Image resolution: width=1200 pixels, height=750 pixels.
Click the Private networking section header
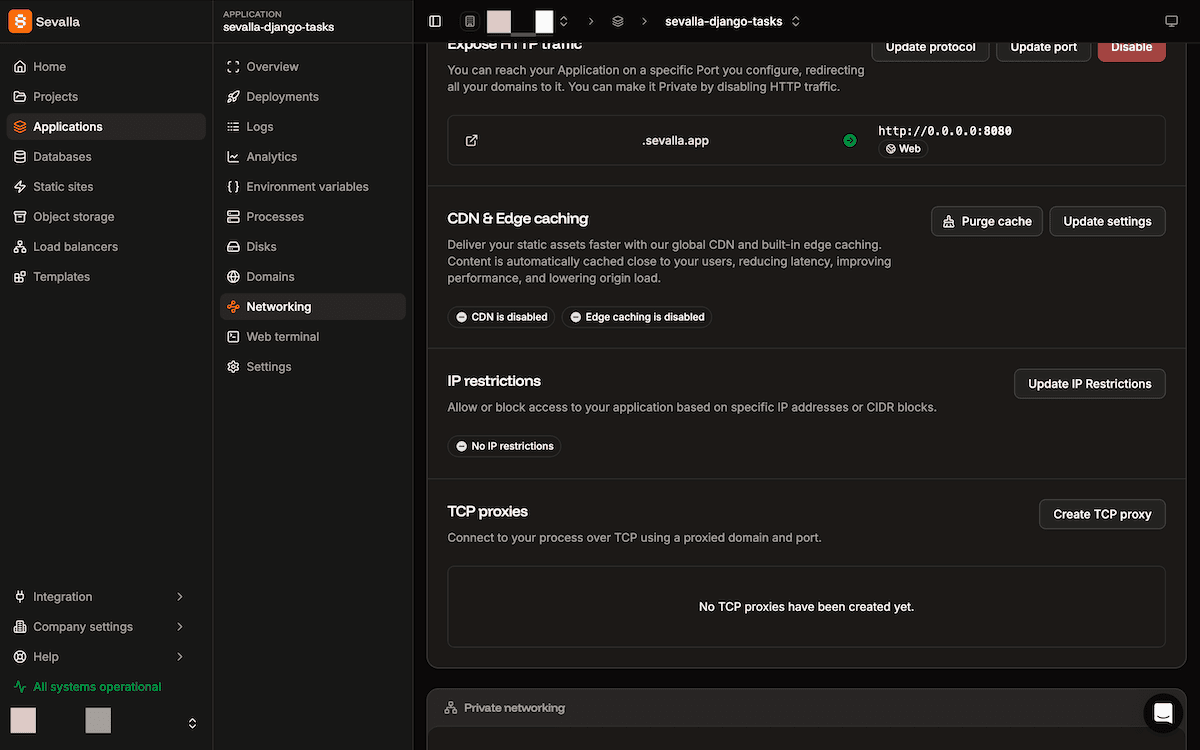tap(806, 708)
